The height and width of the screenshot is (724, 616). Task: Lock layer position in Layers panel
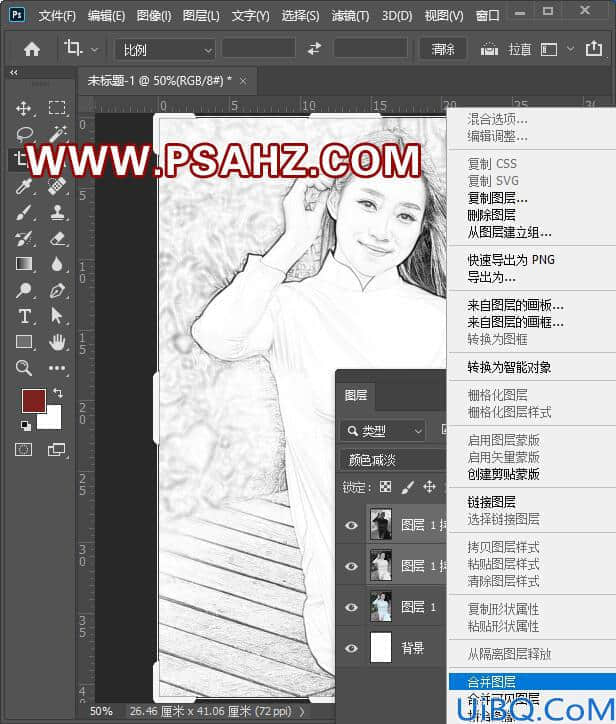pyautogui.click(x=429, y=487)
